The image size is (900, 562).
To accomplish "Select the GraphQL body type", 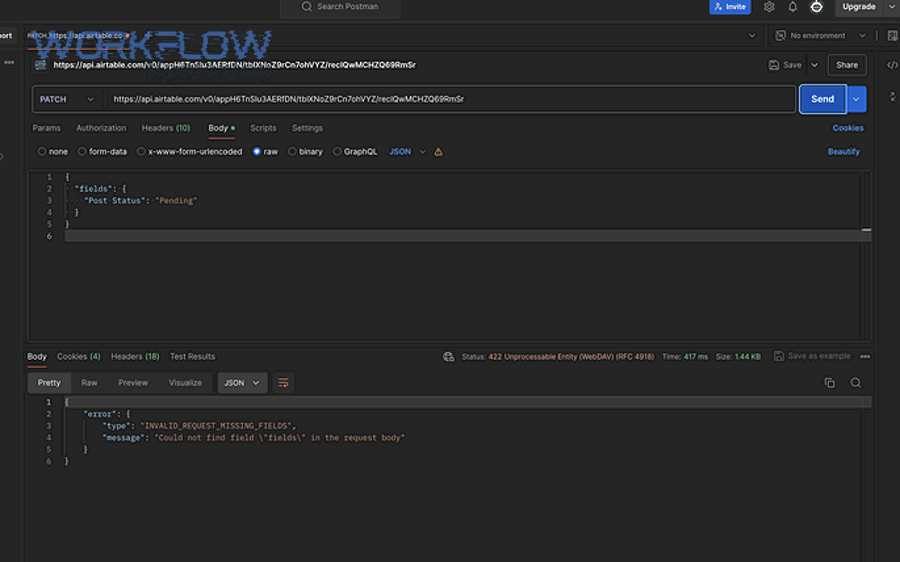I will click(x=337, y=152).
